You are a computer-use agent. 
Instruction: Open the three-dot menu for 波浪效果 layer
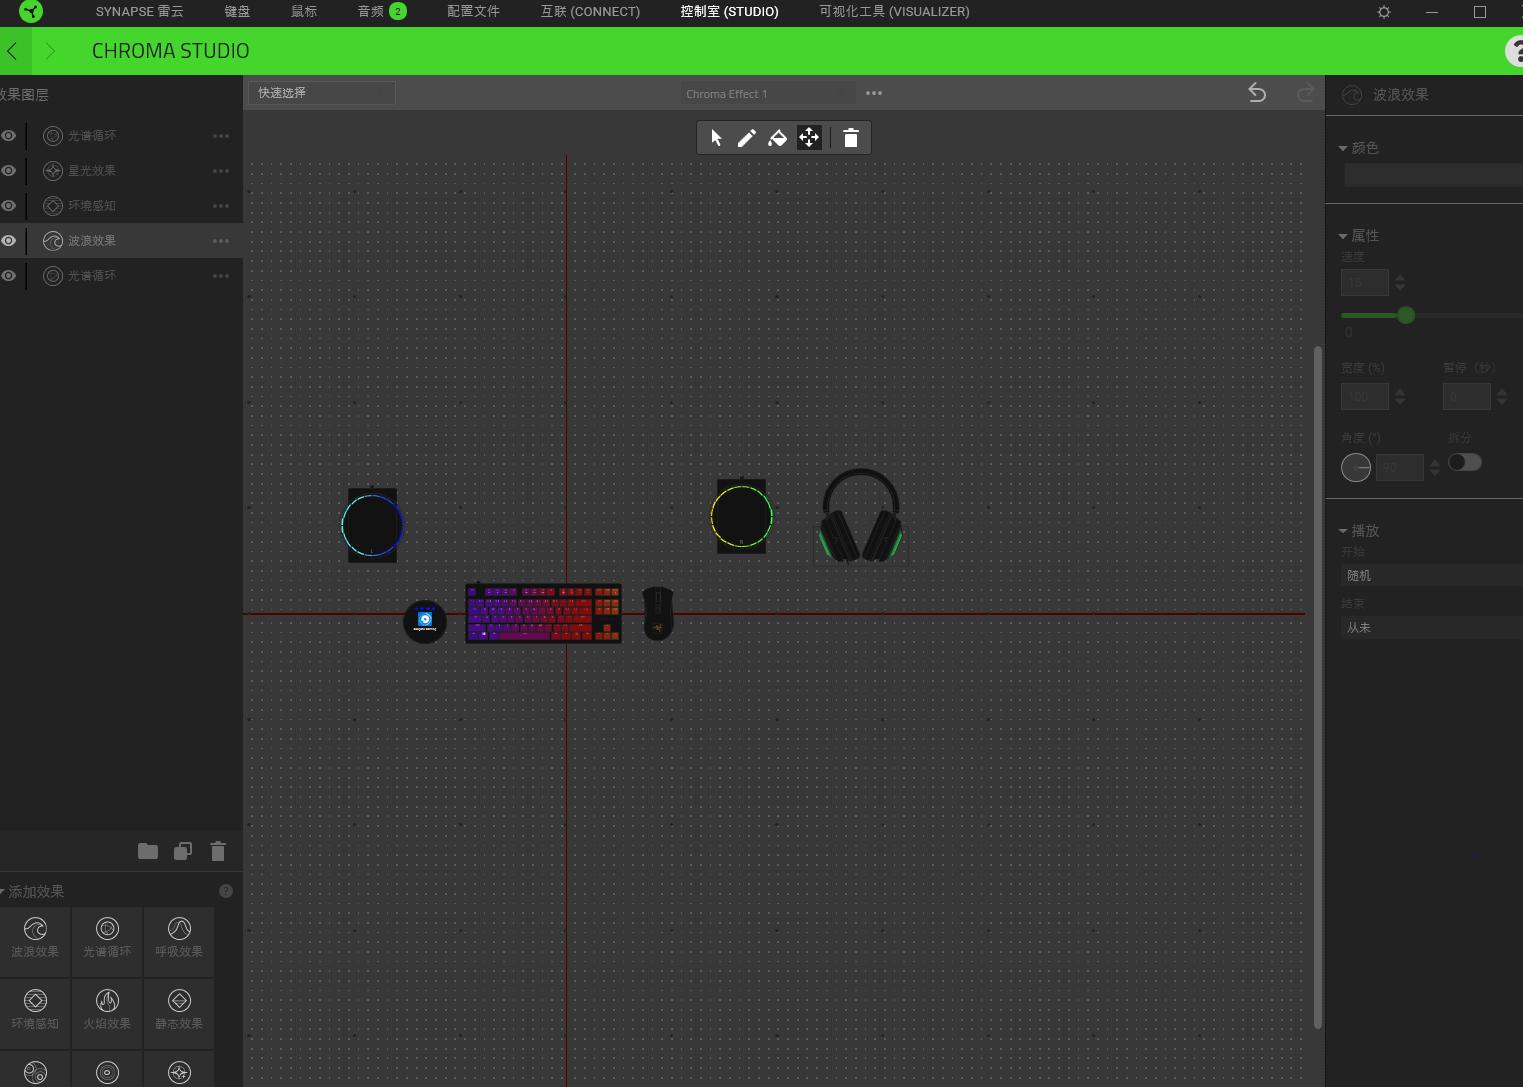tap(221, 241)
